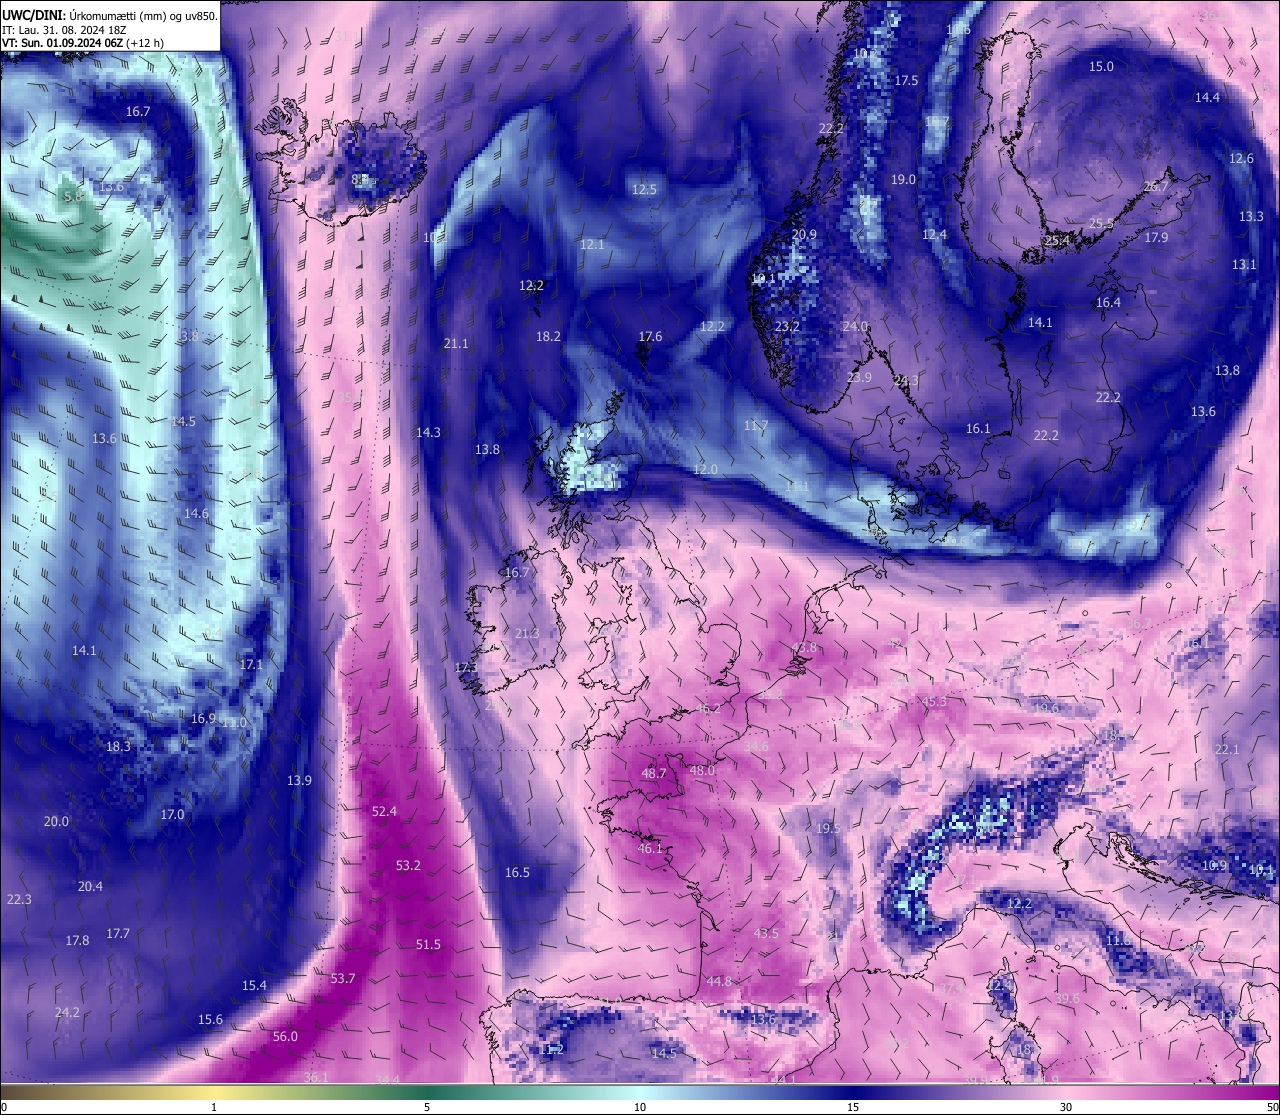
Task: Click the 24.2 value label
Action: tap(67, 1012)
